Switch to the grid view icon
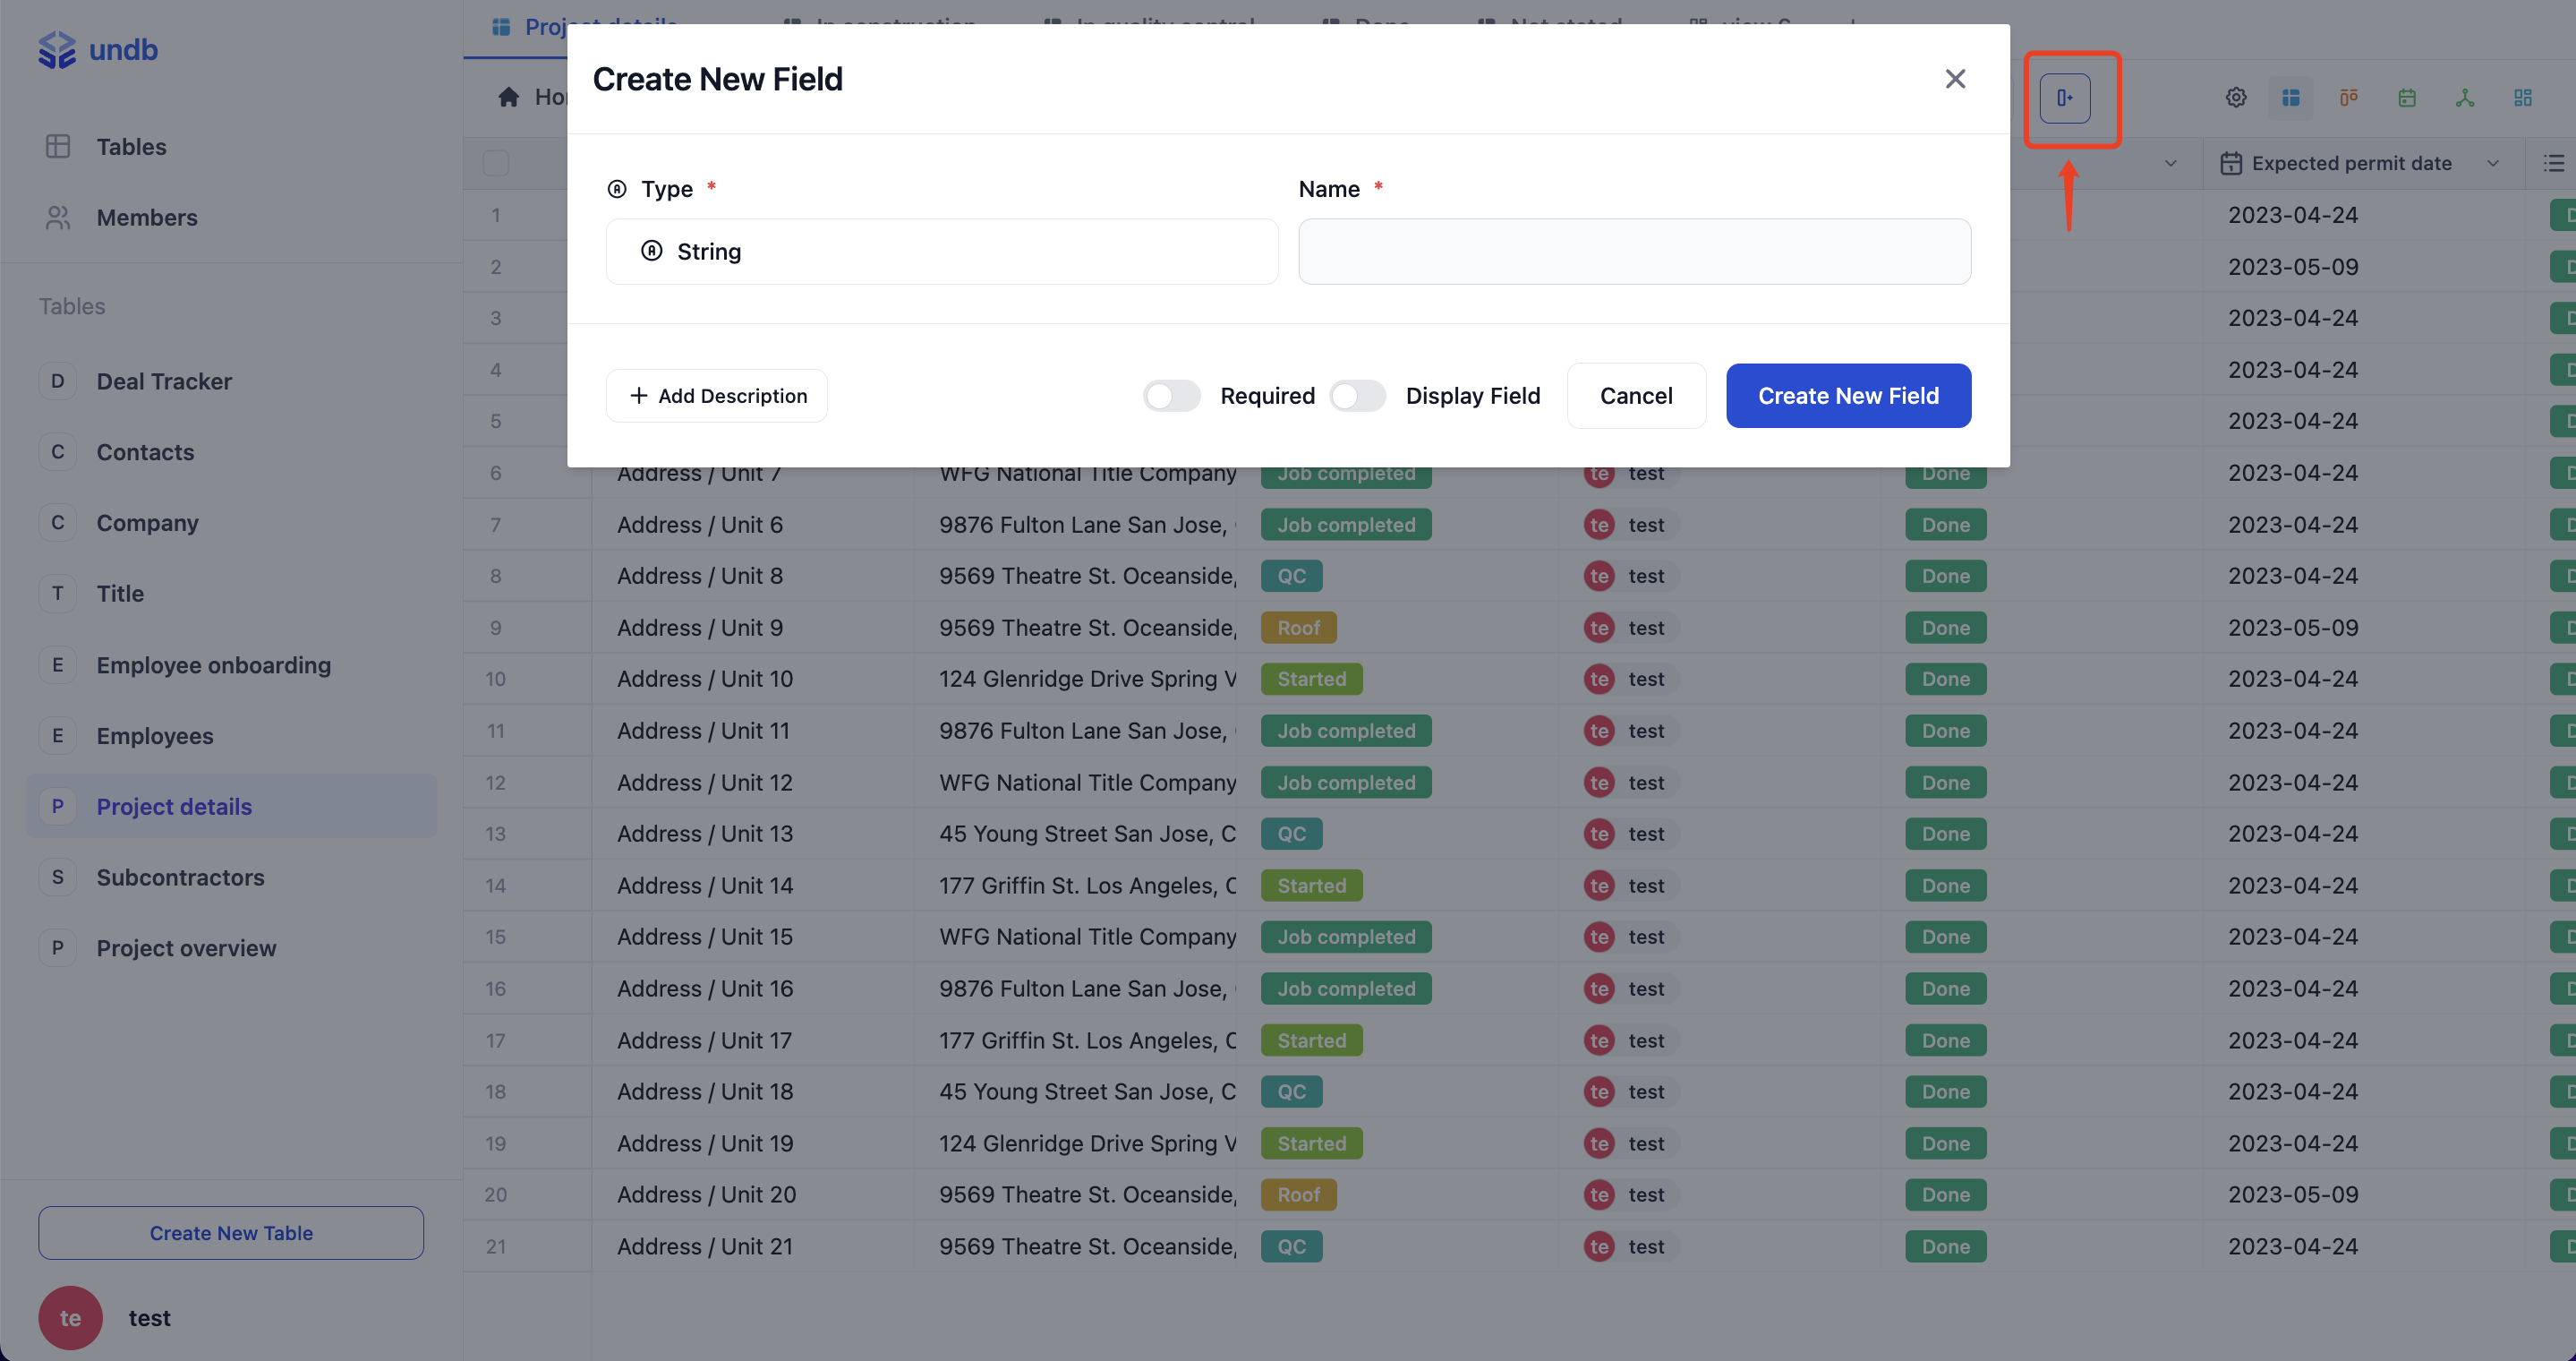 2291,98
